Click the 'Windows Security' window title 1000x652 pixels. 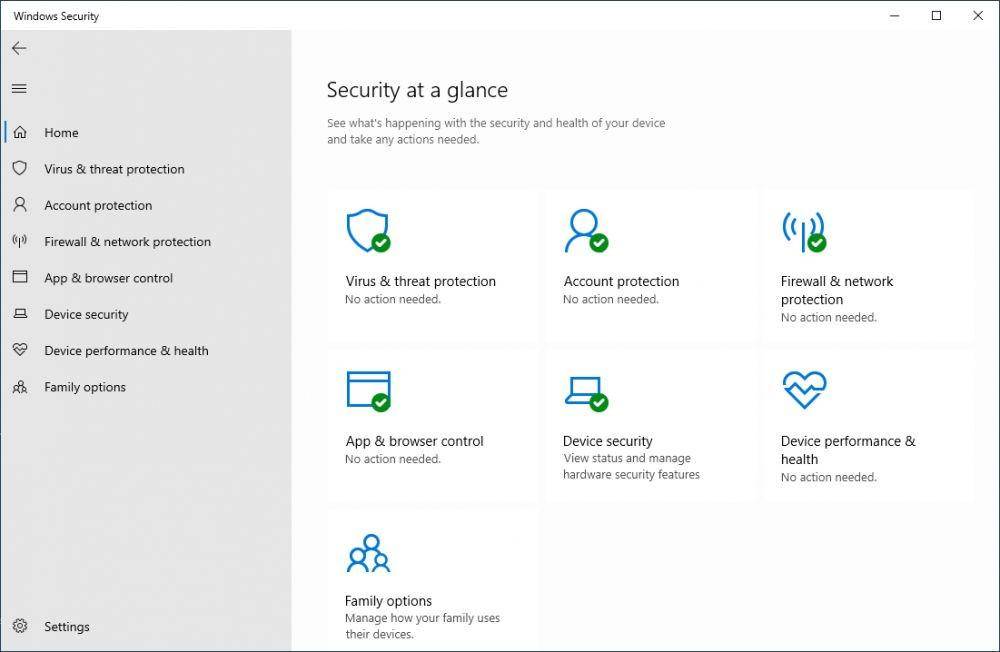point(56,16)
